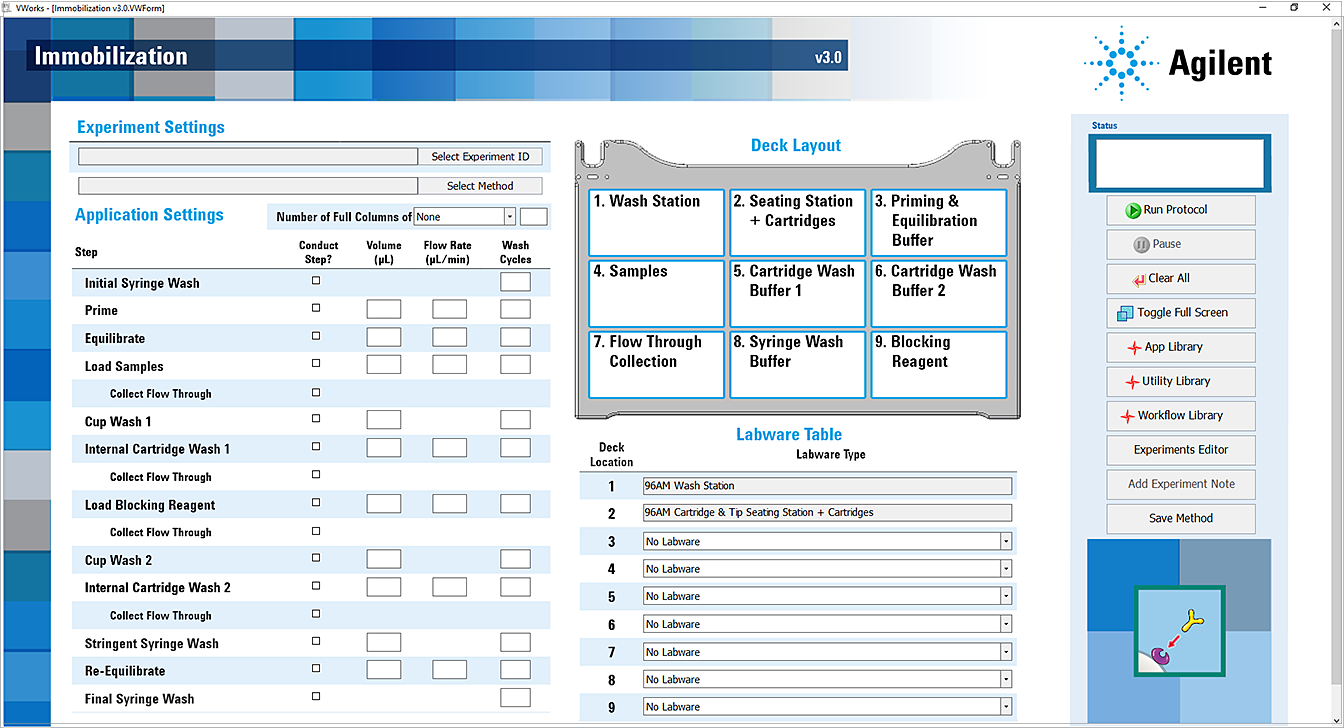Open the Experiments Editor

click(x=1181, y=450)
